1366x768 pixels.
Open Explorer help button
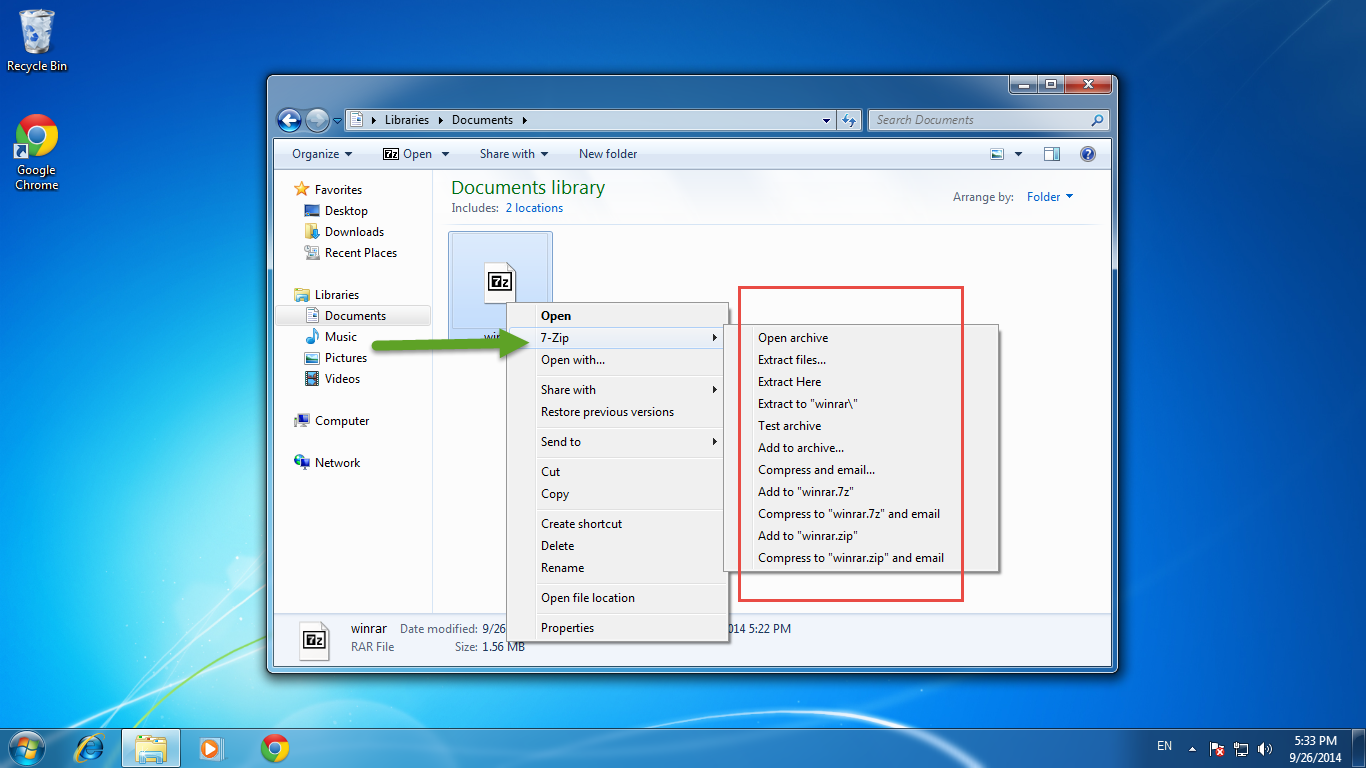(1088, 154)
